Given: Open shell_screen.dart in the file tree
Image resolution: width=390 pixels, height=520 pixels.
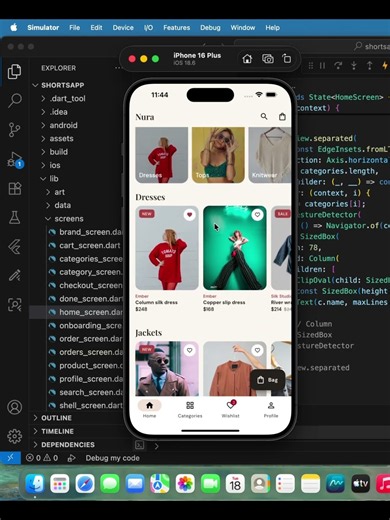Looking at the screenshot, I should (86, 405).
